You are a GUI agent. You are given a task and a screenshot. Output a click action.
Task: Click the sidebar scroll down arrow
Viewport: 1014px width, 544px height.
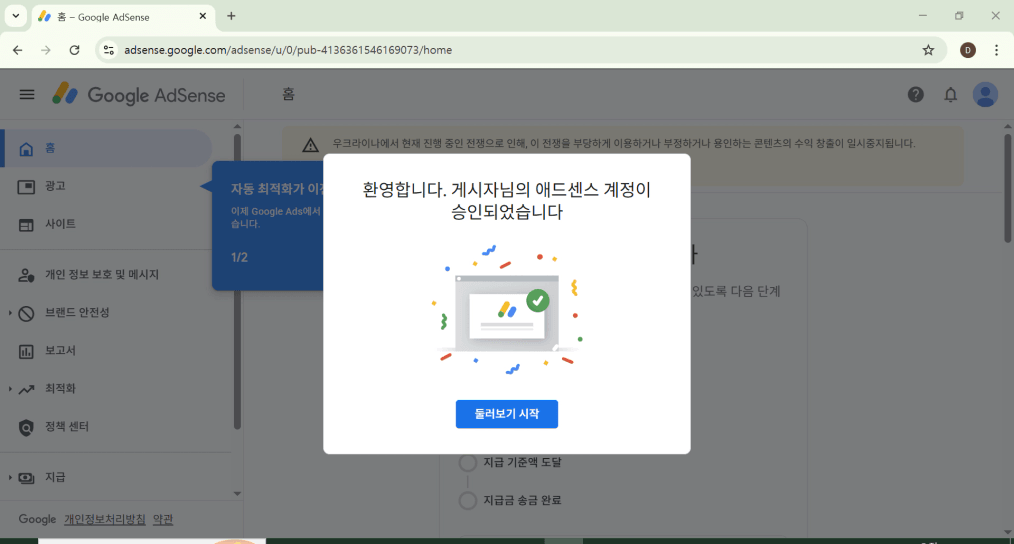(237, 494)
